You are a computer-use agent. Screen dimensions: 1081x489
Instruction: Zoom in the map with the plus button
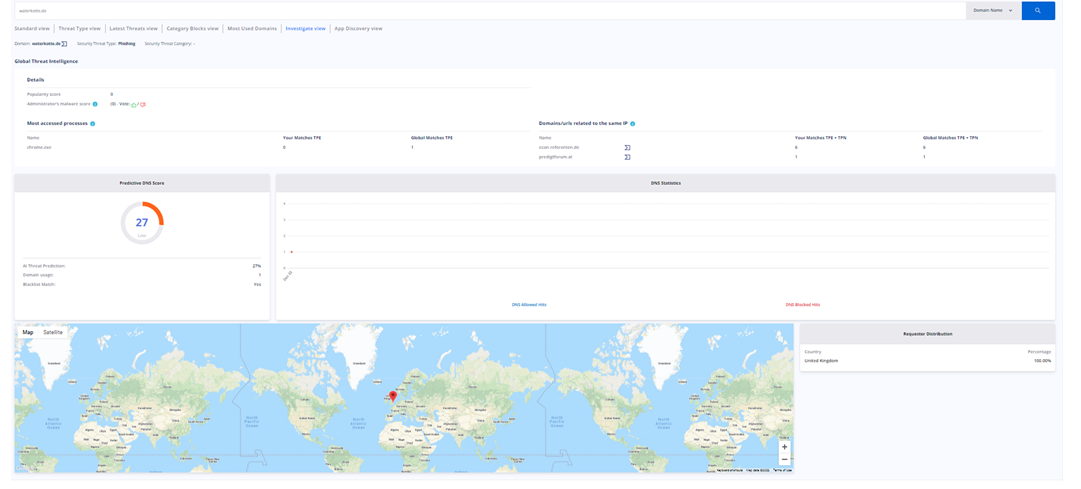coord(785,447)
